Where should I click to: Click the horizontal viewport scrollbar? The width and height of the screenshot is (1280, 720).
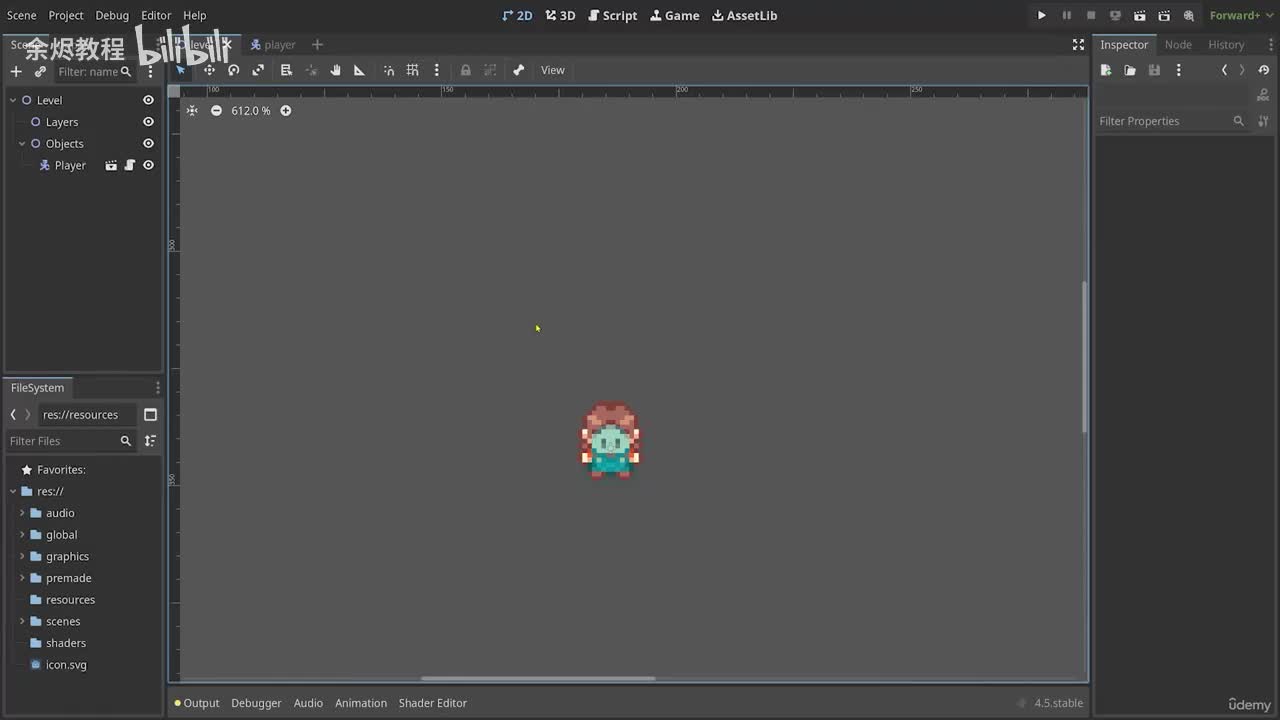coord(538,679)
